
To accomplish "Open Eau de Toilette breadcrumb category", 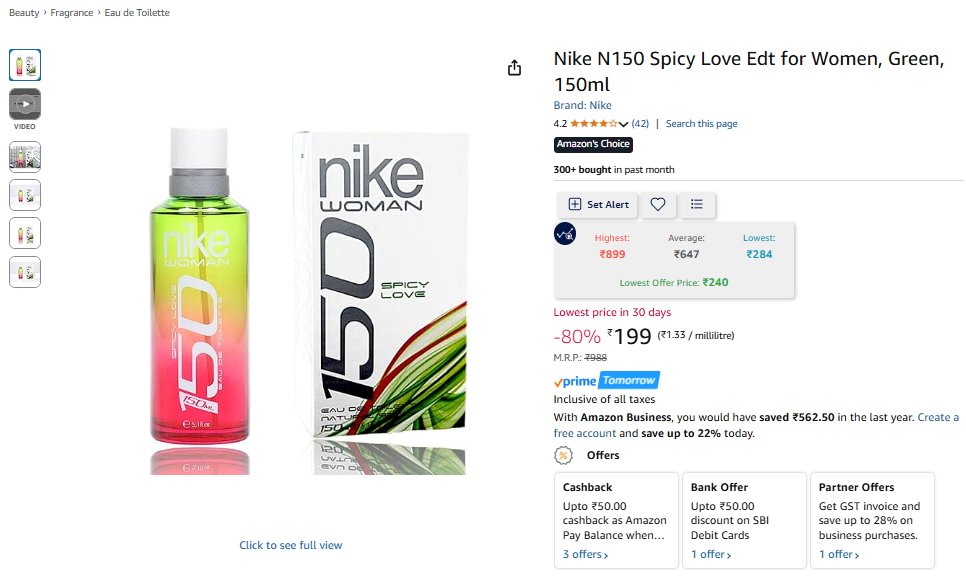I will [x=137, y=13].
